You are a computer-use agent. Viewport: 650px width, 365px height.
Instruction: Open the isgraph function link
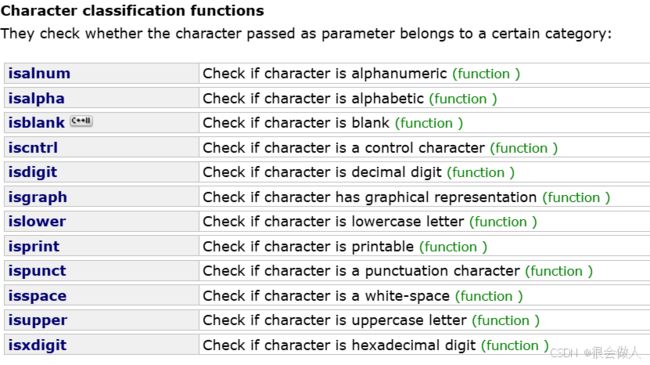pyautogui.click(x=38, y=197)
